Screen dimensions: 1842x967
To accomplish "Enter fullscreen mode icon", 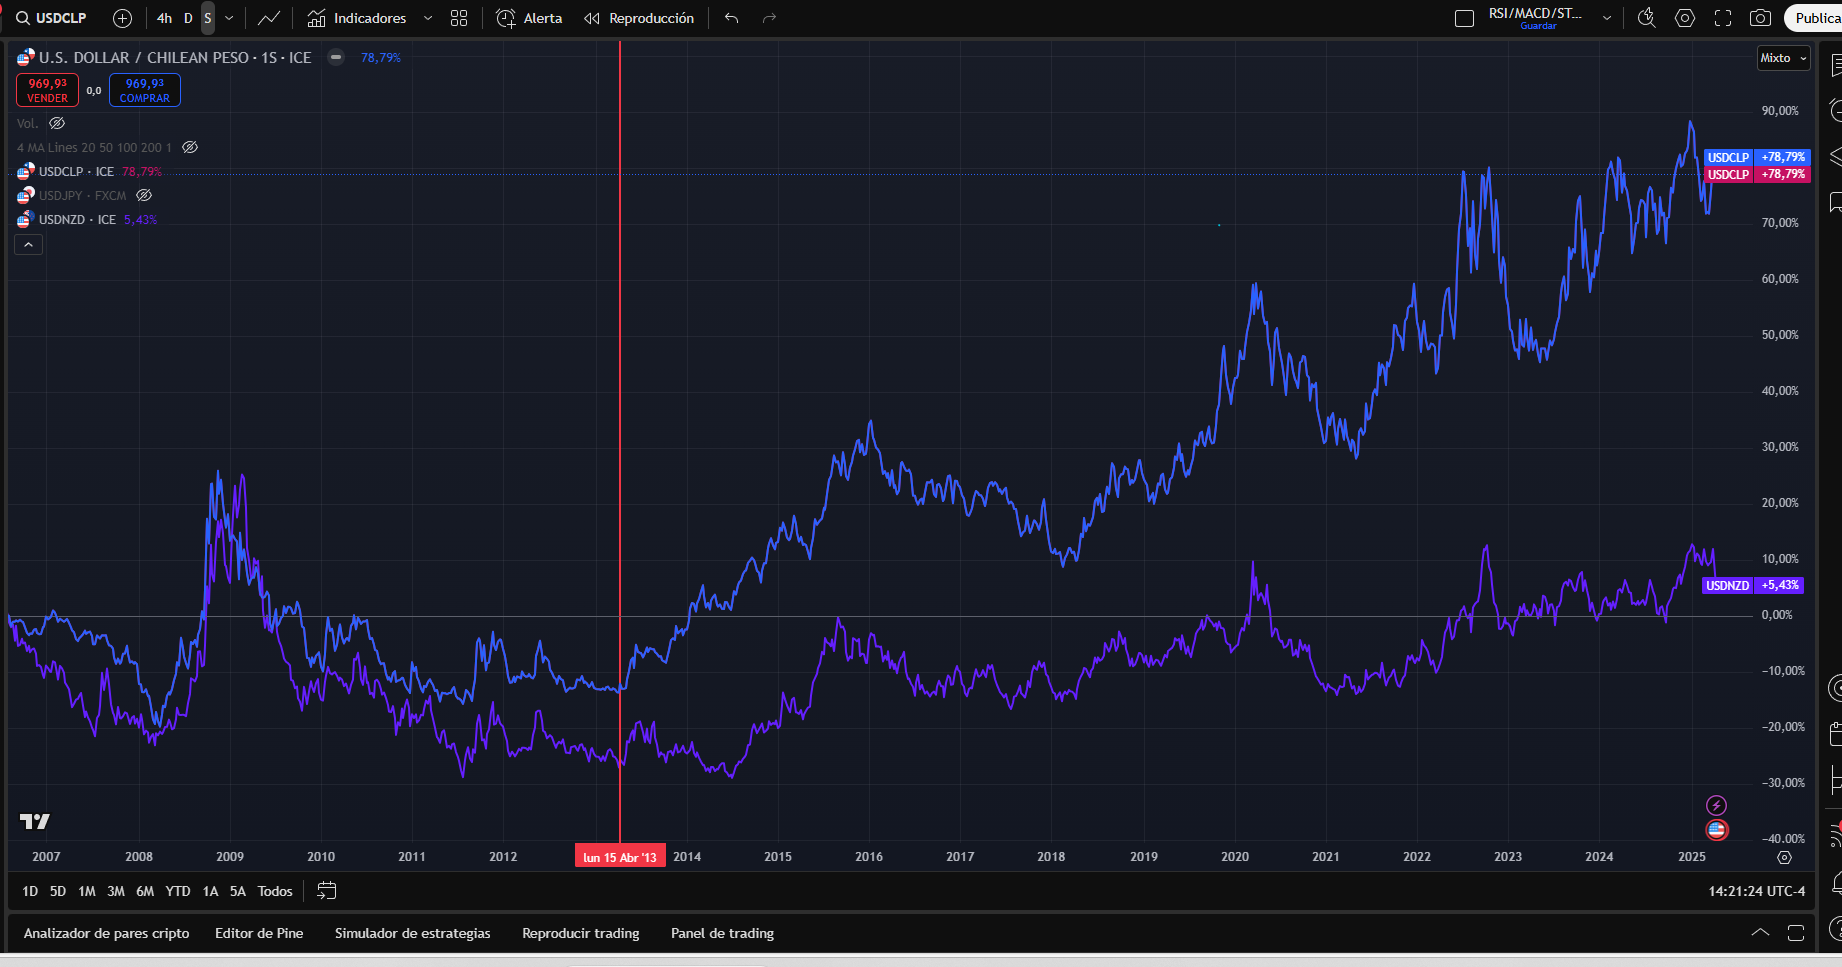I will (1723, 18).
